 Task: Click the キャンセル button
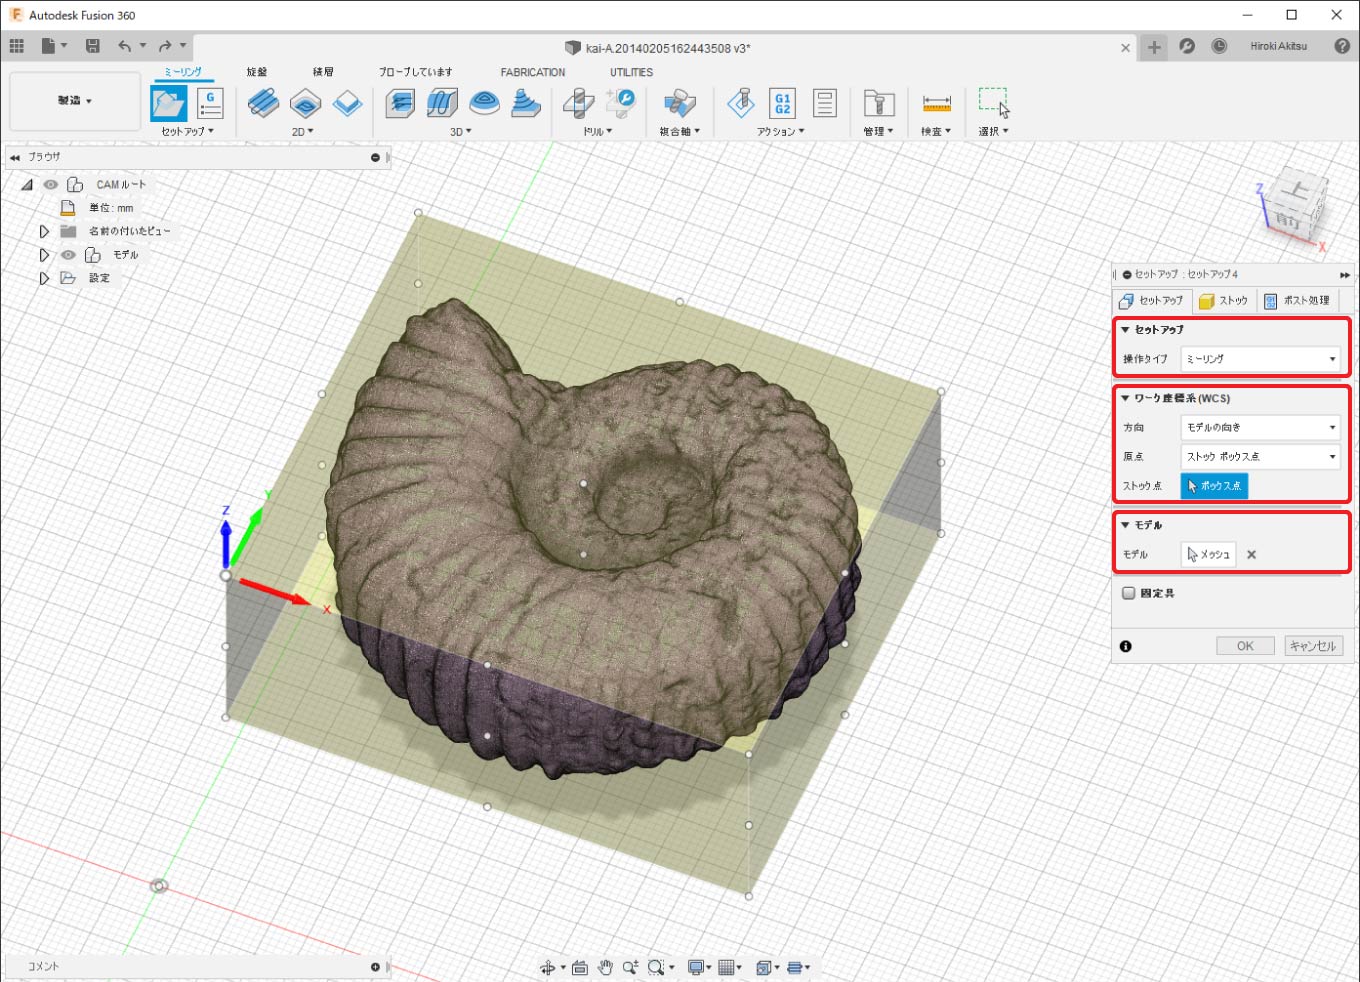1313,646
